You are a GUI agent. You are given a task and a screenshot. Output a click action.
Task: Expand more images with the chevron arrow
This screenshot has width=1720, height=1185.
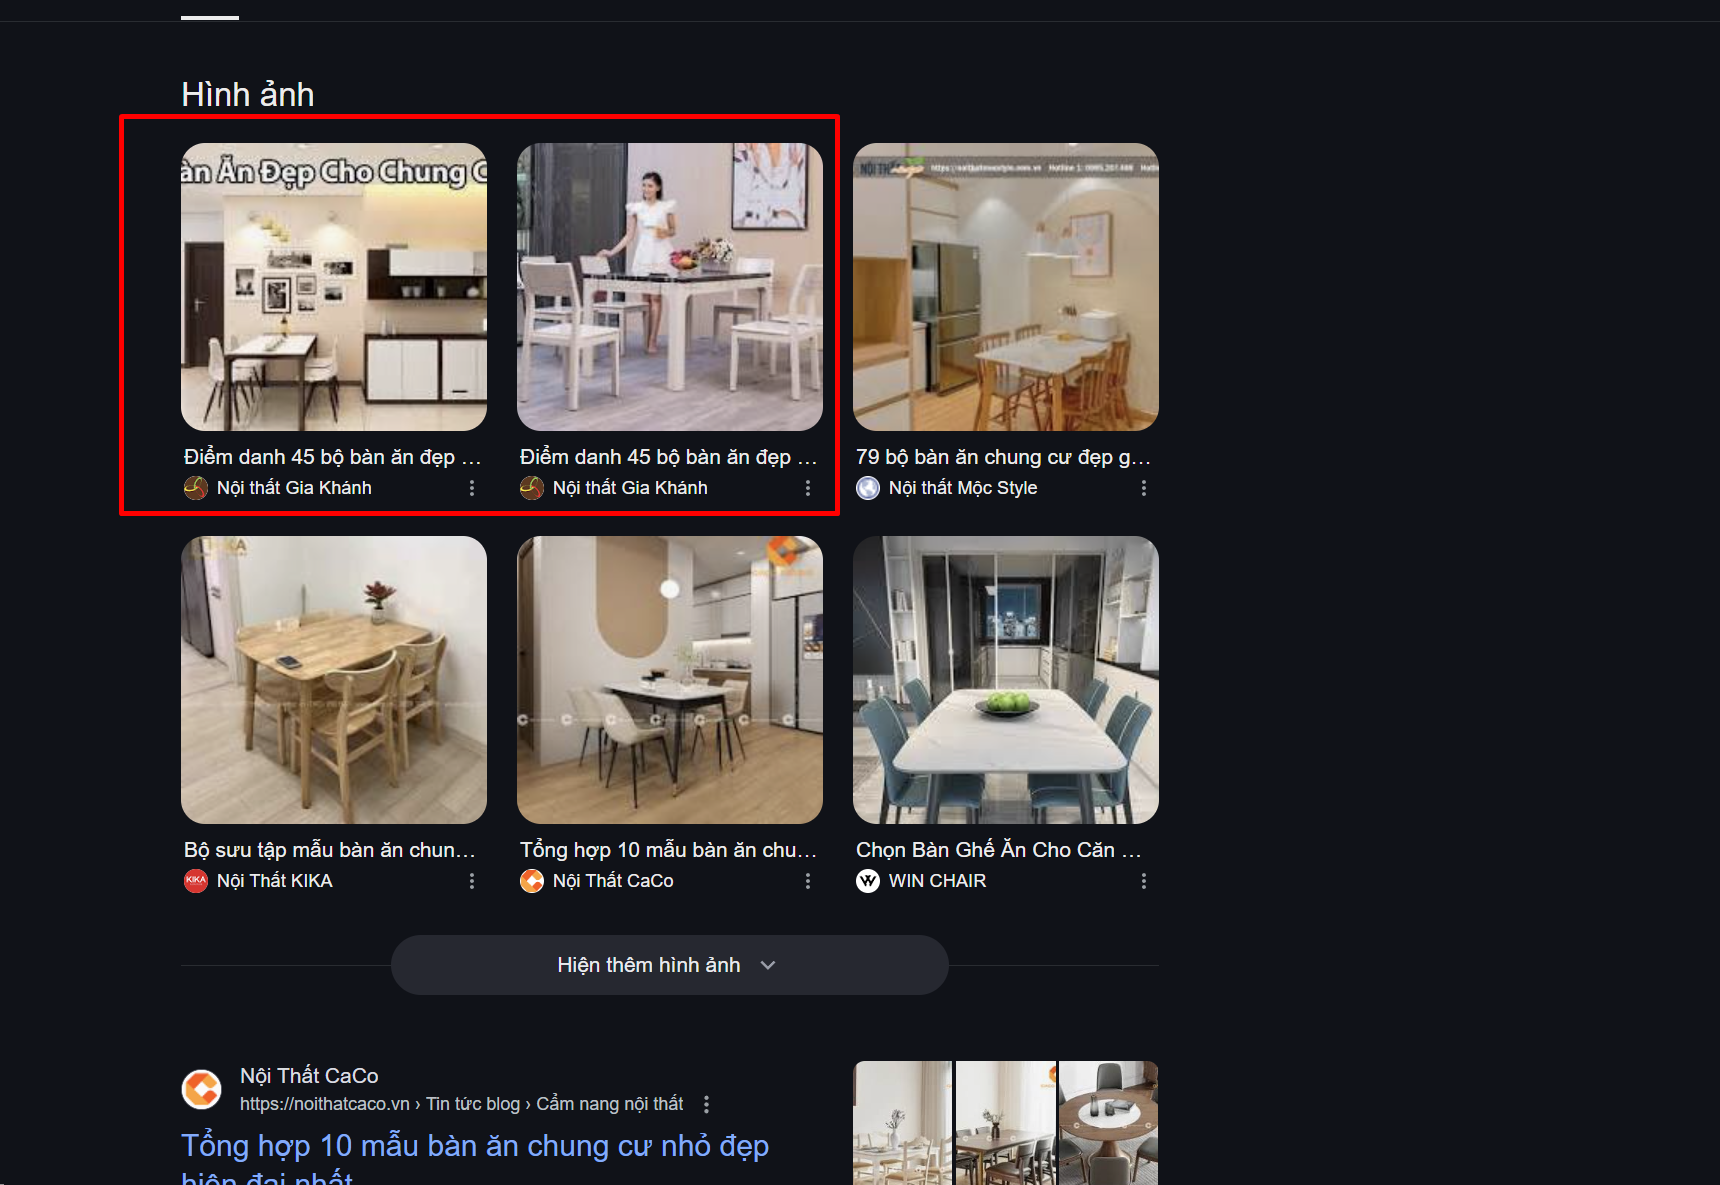[768, 965]
